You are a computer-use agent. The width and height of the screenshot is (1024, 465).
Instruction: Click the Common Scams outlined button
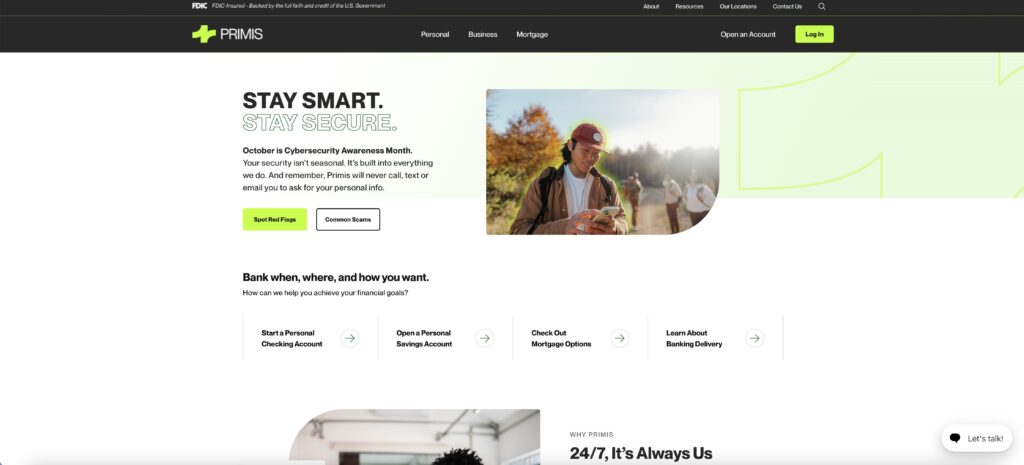[x=348, y=219]
